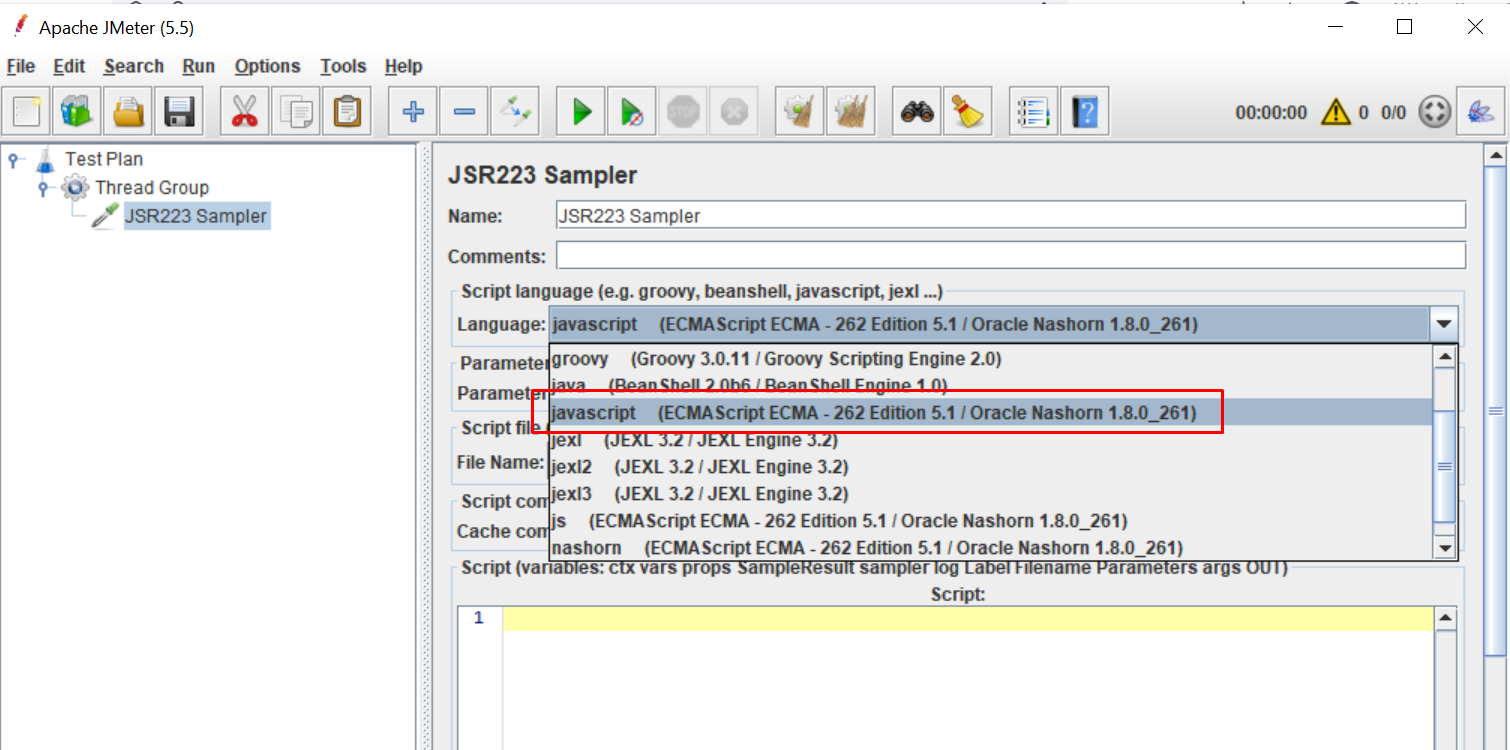The height and width of the screenshot is (750, 1510).
Task: Open the Help menu
Action: tap(403, 66)
